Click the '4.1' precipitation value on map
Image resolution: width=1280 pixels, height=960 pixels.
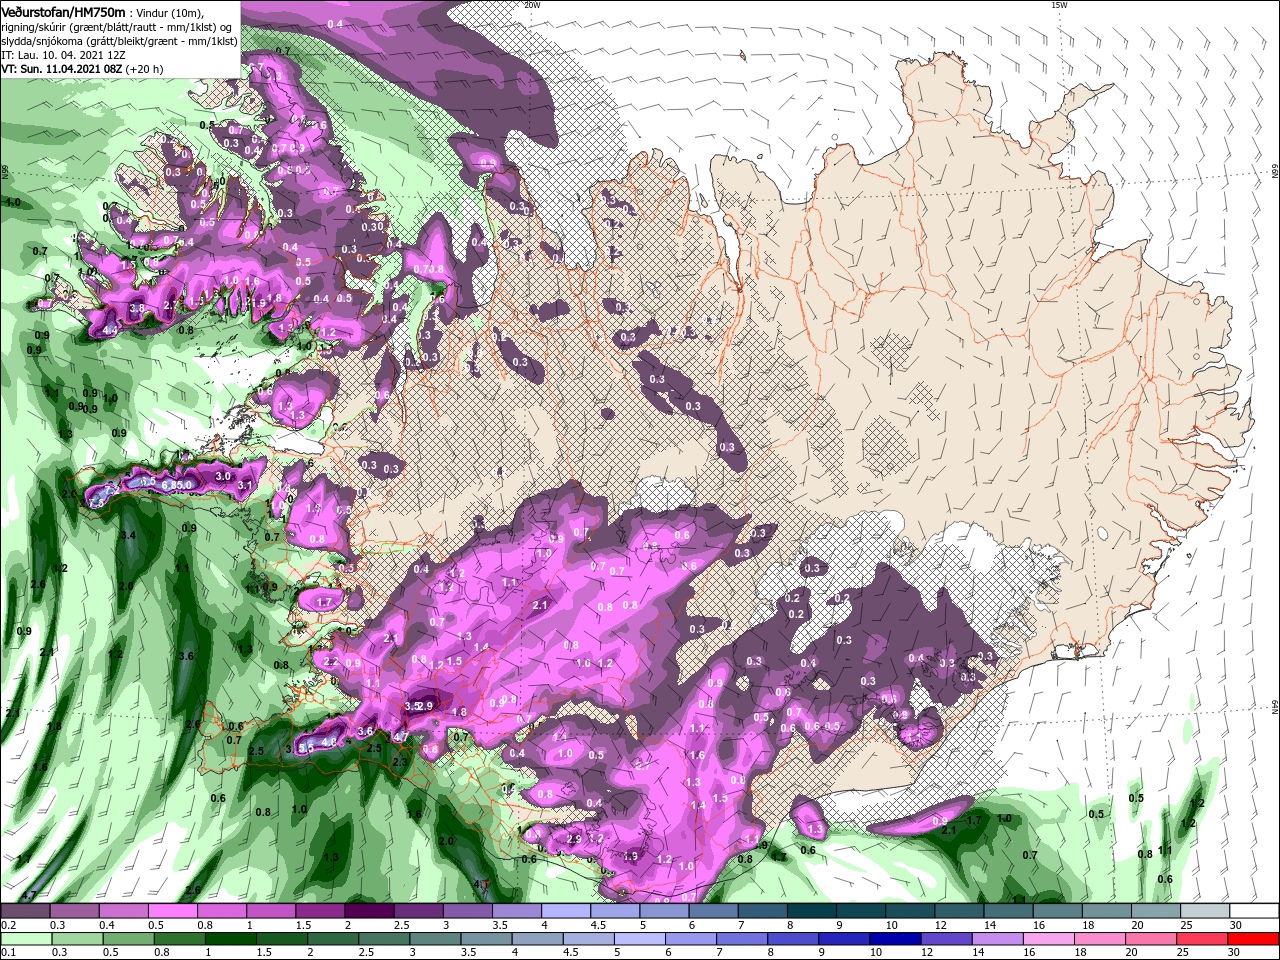point(482,884)
